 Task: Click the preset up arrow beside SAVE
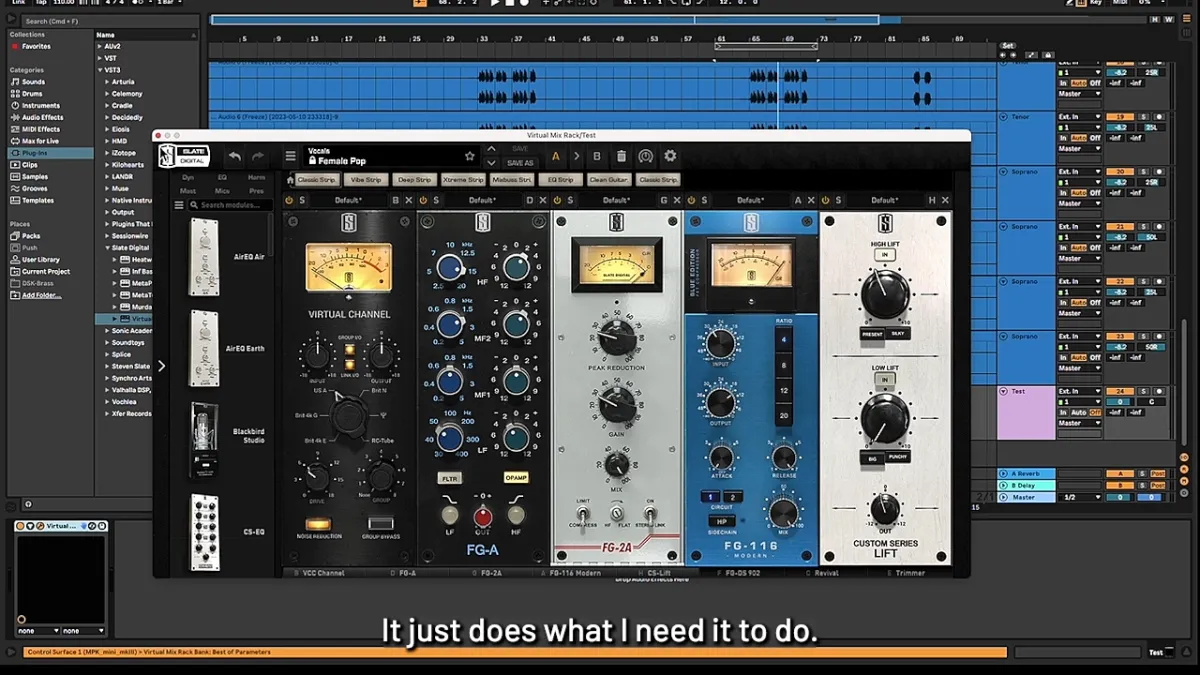[x=491, y=149]
